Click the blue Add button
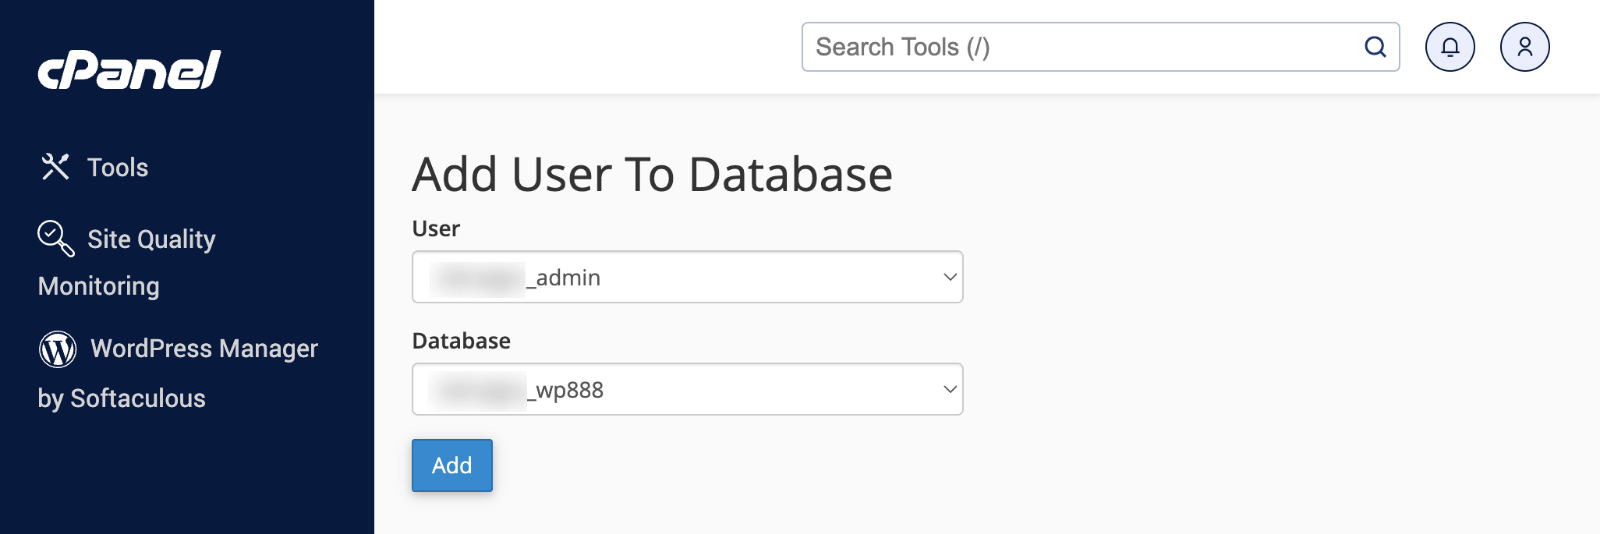 (452, 465)
